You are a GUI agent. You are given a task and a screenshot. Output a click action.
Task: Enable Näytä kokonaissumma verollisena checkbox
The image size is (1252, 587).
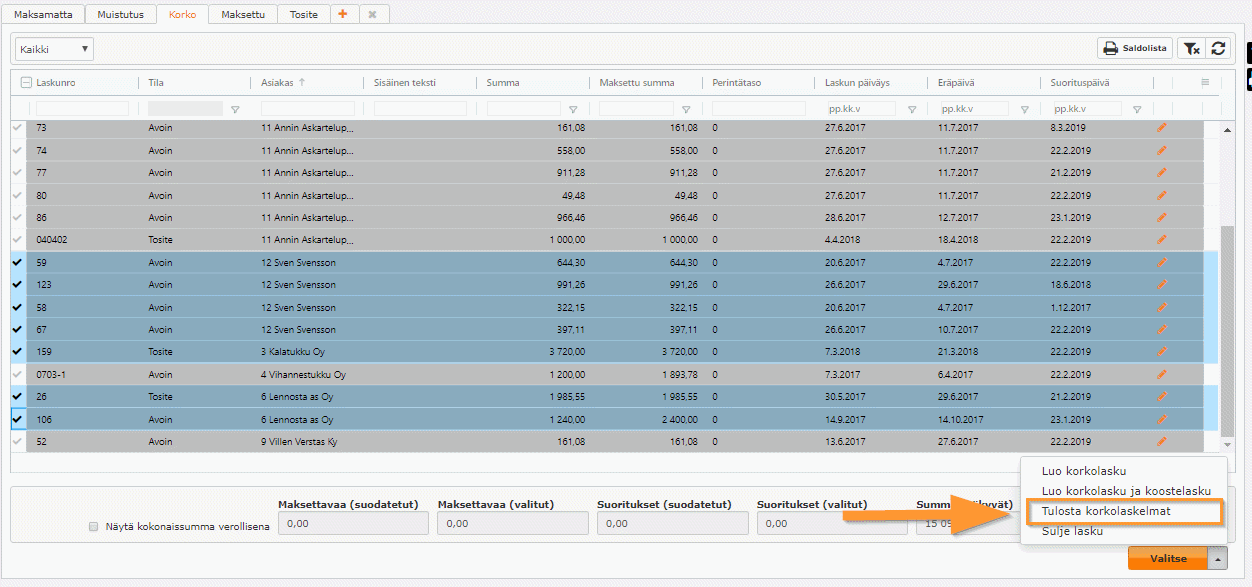tap(94, 526)
